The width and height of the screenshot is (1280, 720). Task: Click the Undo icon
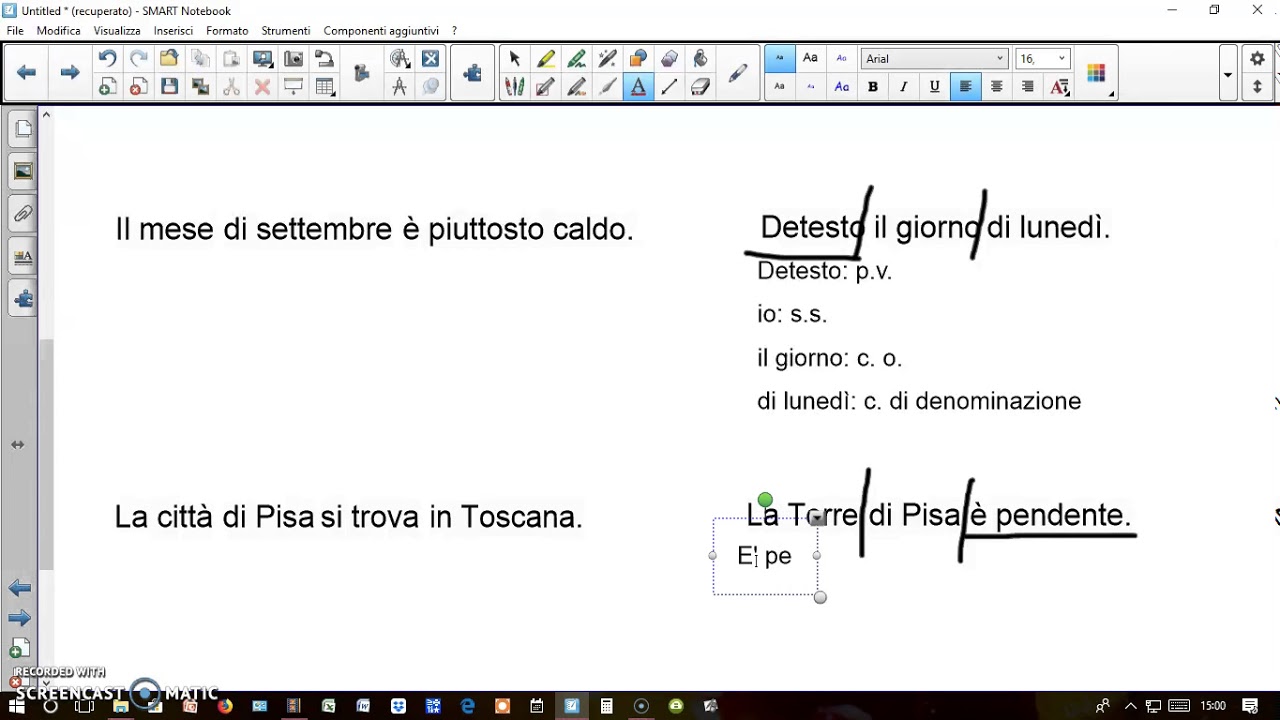[107, 59]
